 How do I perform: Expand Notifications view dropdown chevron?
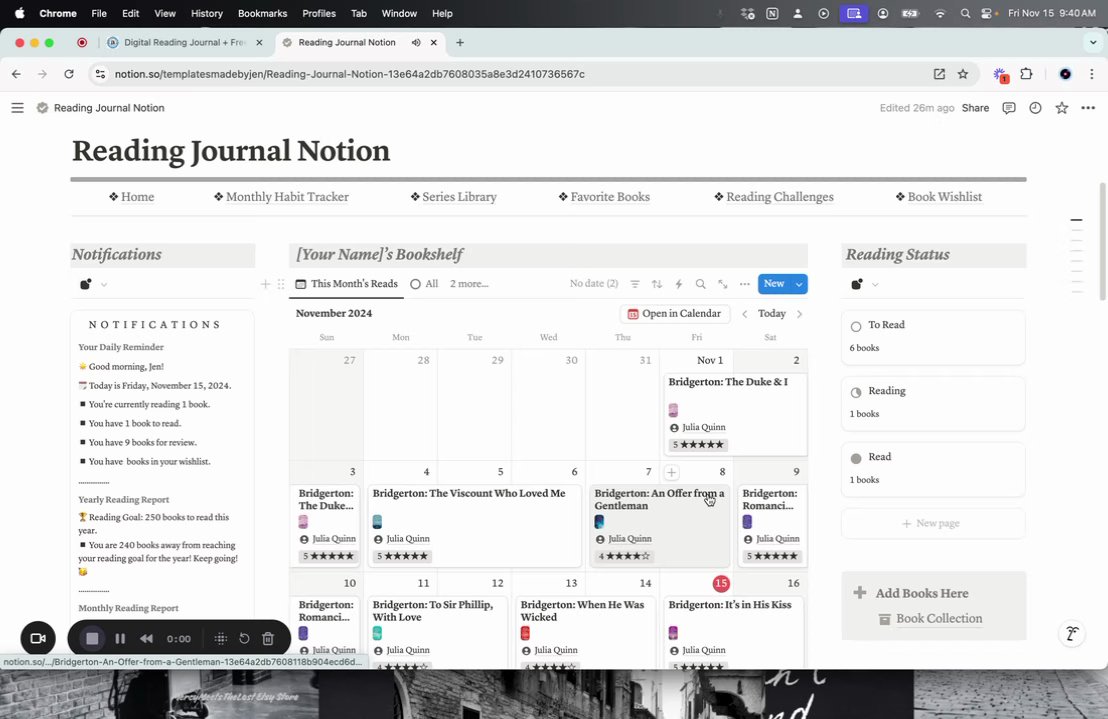(104, 285)
